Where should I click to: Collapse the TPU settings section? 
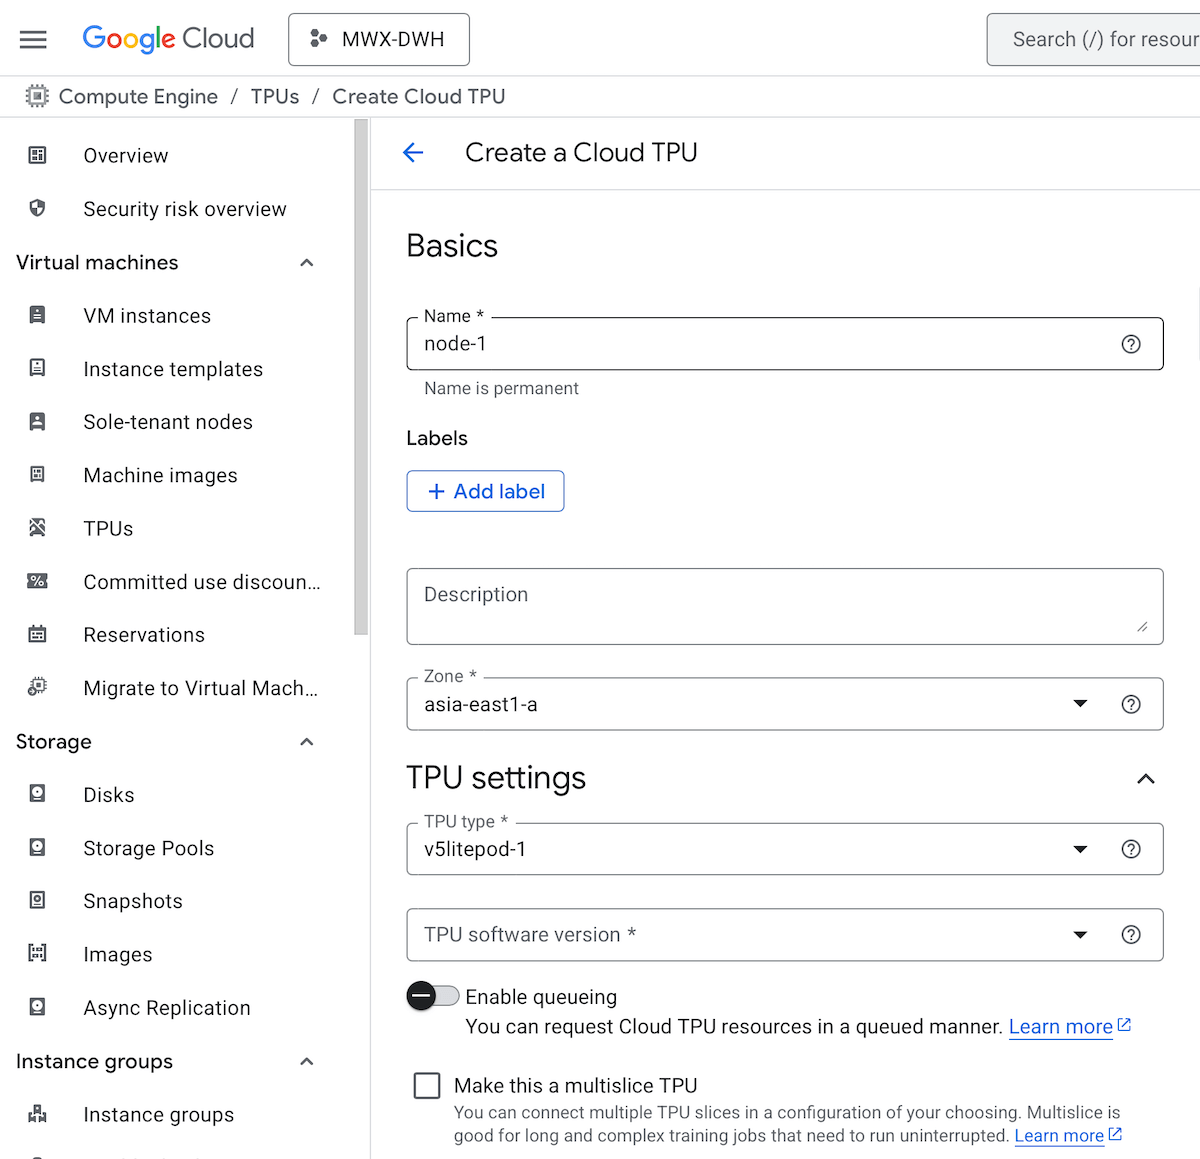click(1146, 778)
